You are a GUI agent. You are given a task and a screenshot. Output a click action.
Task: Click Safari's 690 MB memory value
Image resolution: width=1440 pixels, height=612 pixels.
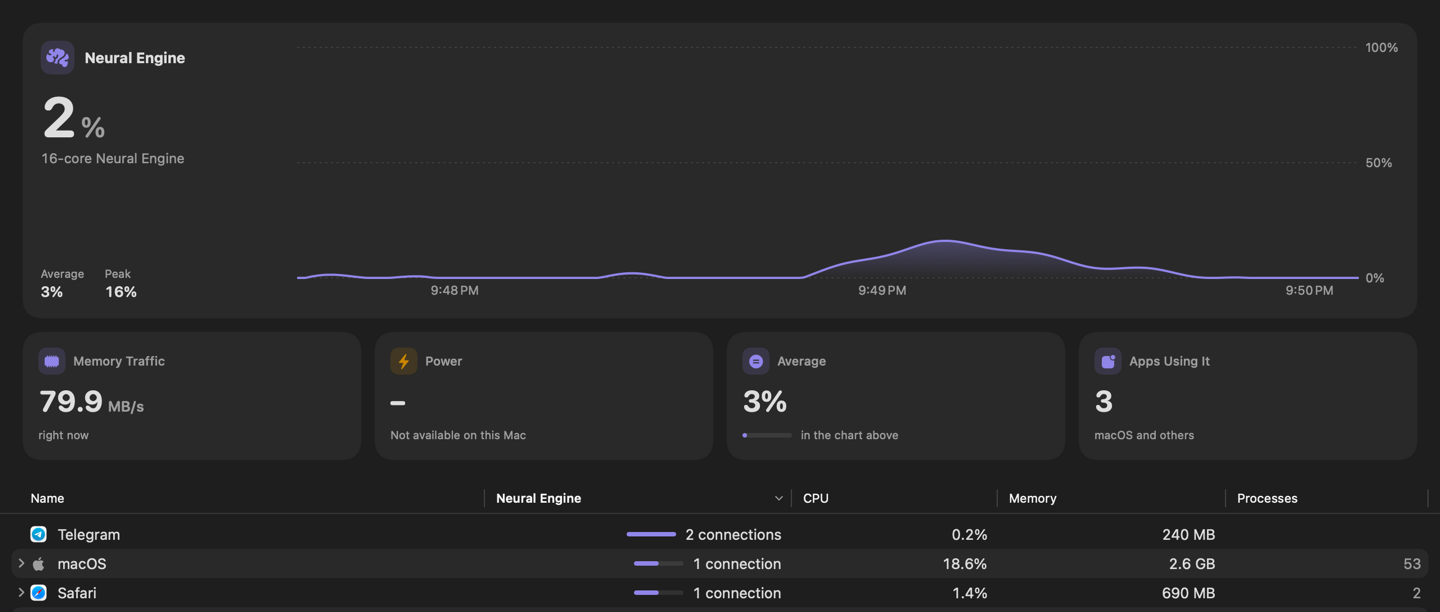point(1188,593)
